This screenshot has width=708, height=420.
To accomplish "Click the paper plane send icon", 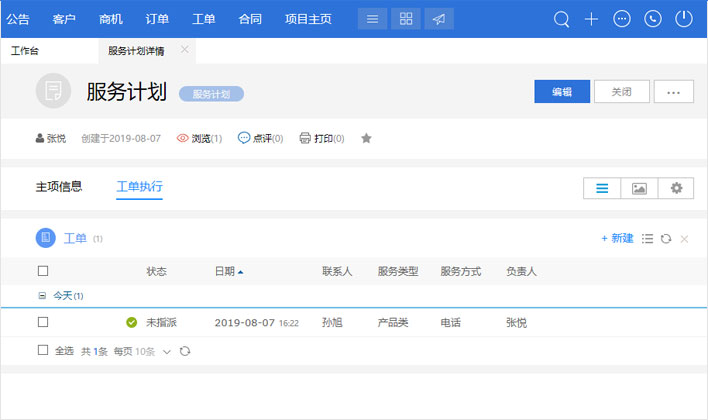I will tap(438, 19).
